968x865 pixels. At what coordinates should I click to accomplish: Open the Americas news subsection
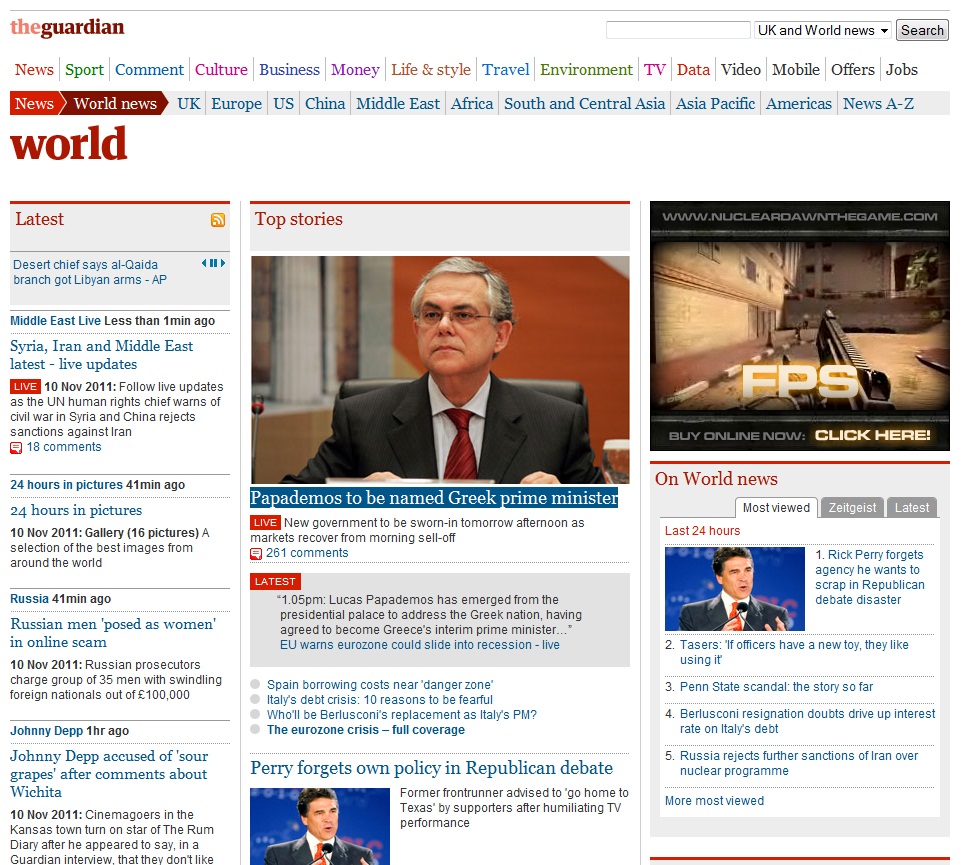click(x=799, y=104)
